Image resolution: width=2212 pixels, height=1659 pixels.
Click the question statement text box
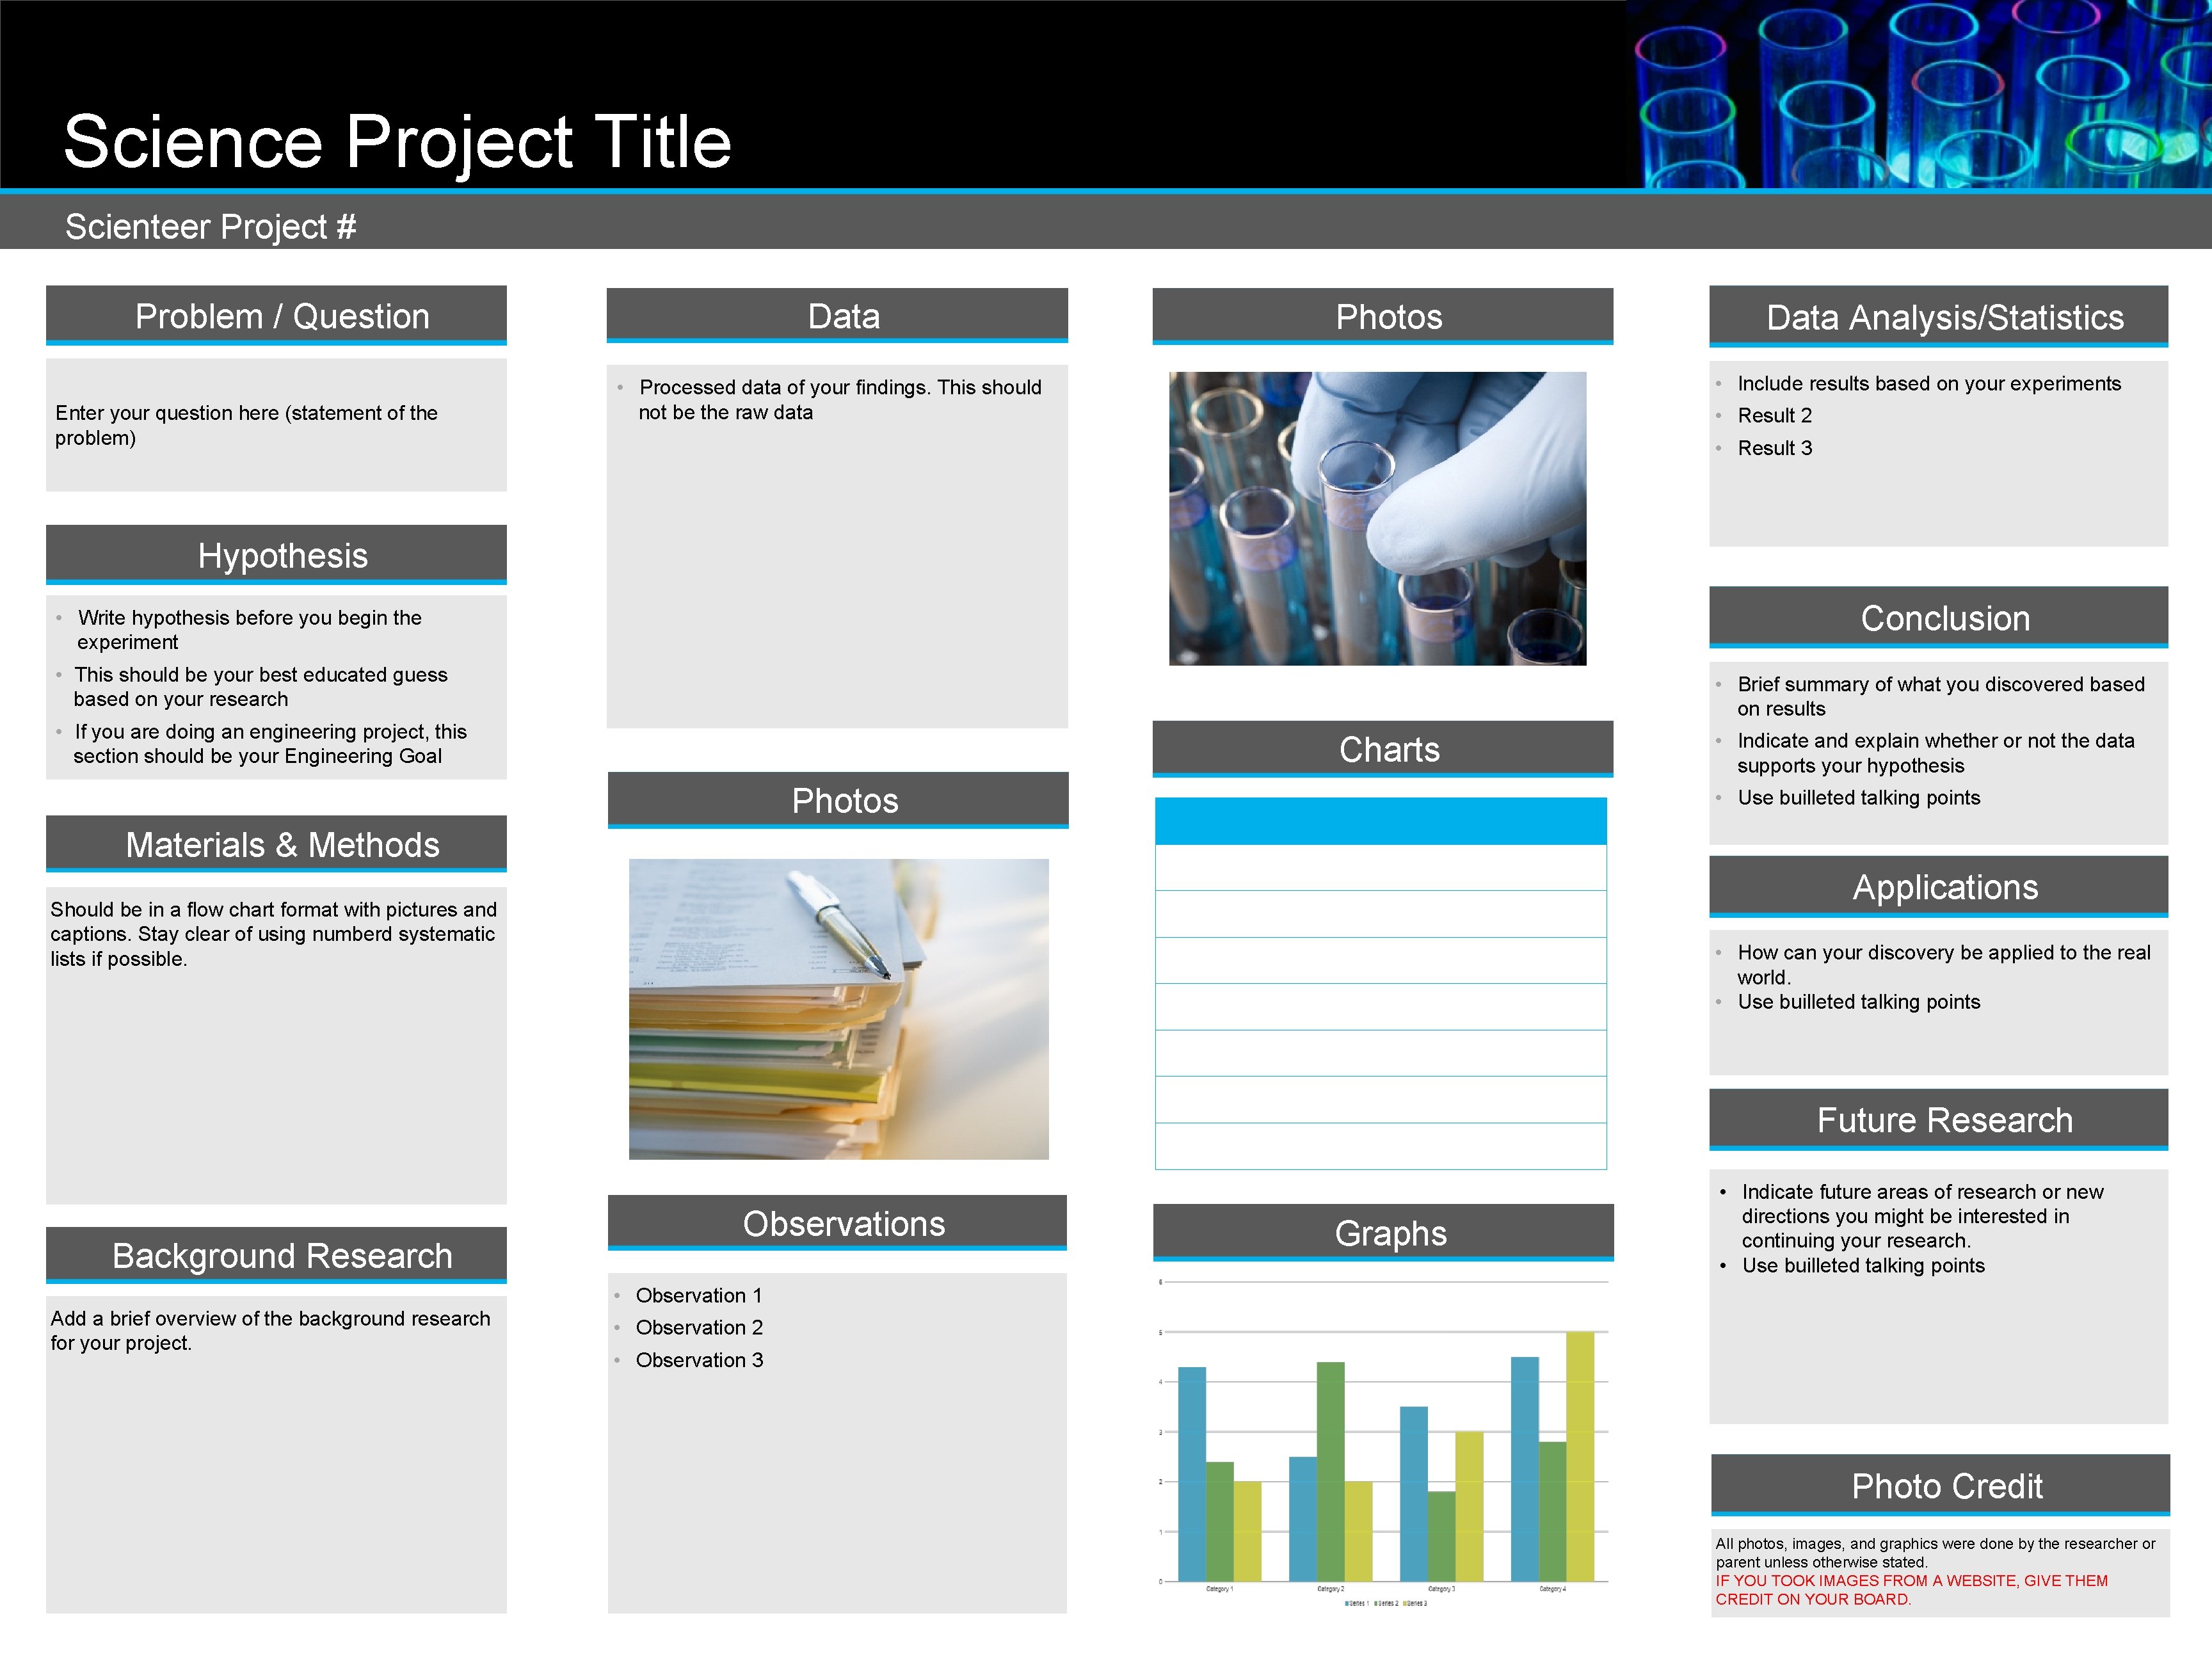(246, 425)
